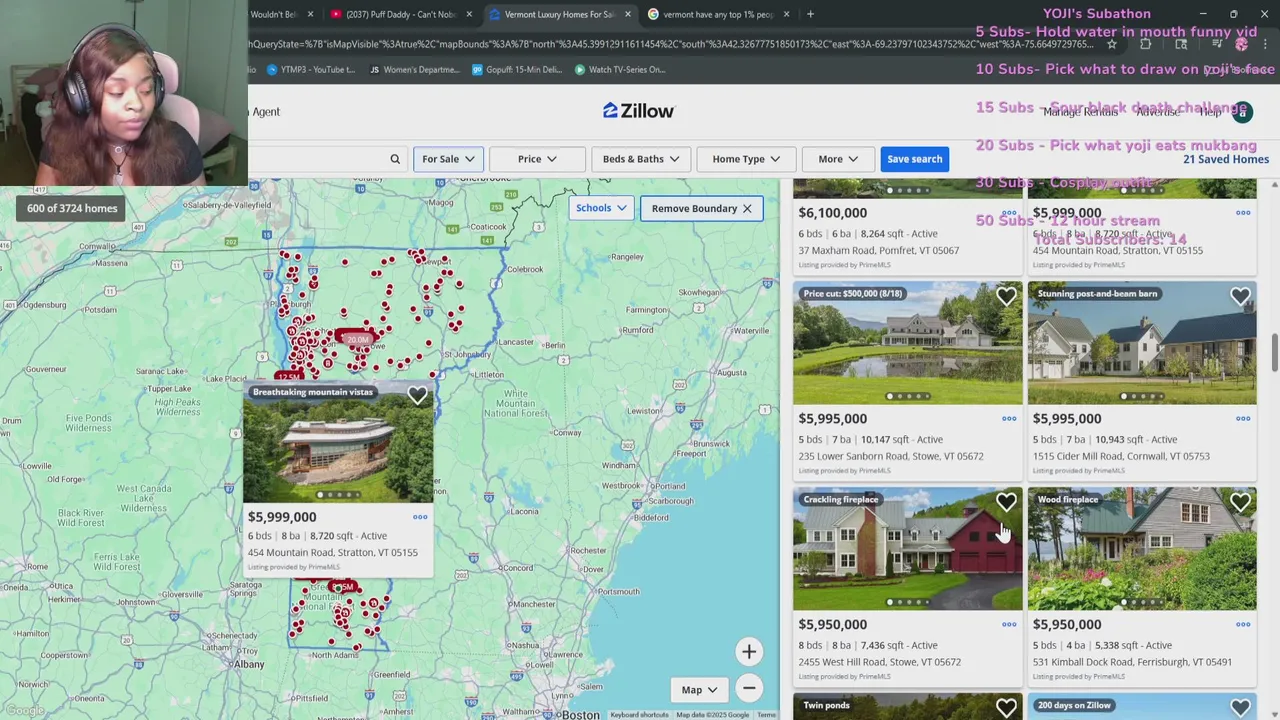Open more options for 1515 Cider Mill Road
This screenshot has width=1280, height=720.
click(x=1243, y=419)
